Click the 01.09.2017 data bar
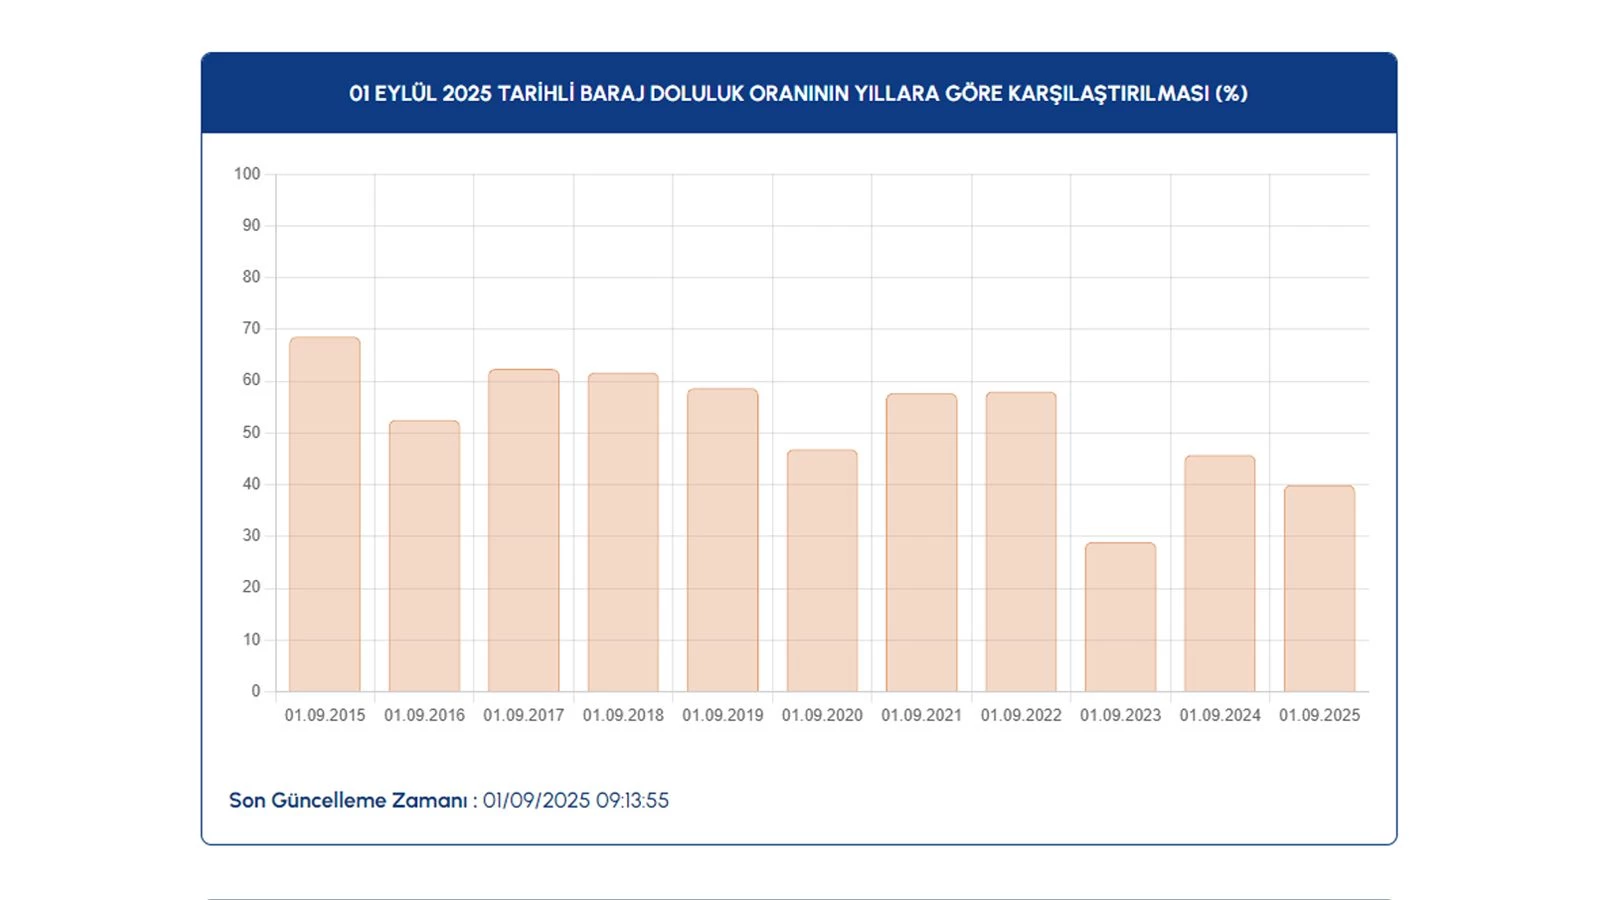The width and height of the screenshot is (1600, 900). (523, 530)
